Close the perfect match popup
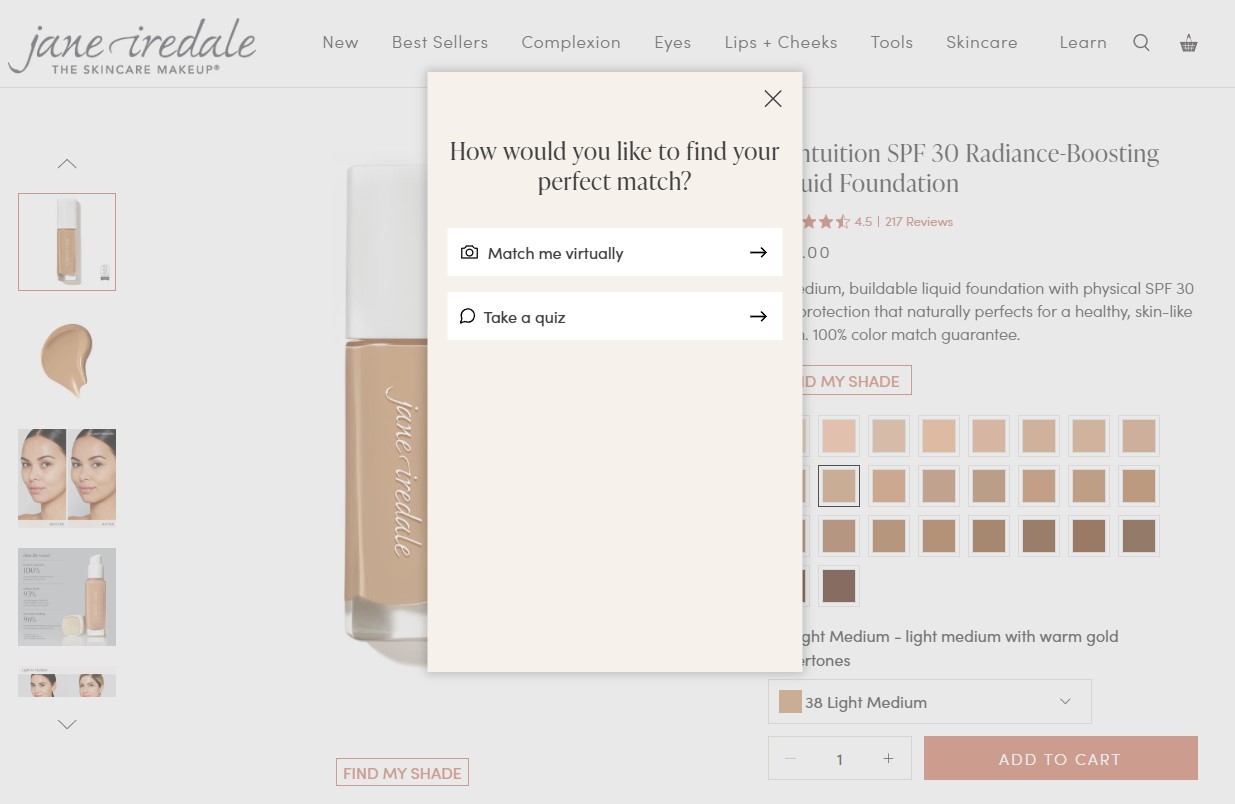Screen dimensions: 1235x804 773,98
